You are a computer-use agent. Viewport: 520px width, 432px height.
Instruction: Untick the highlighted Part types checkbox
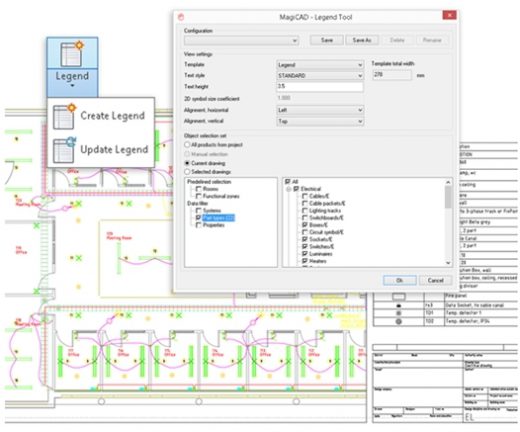coord(199,218)
